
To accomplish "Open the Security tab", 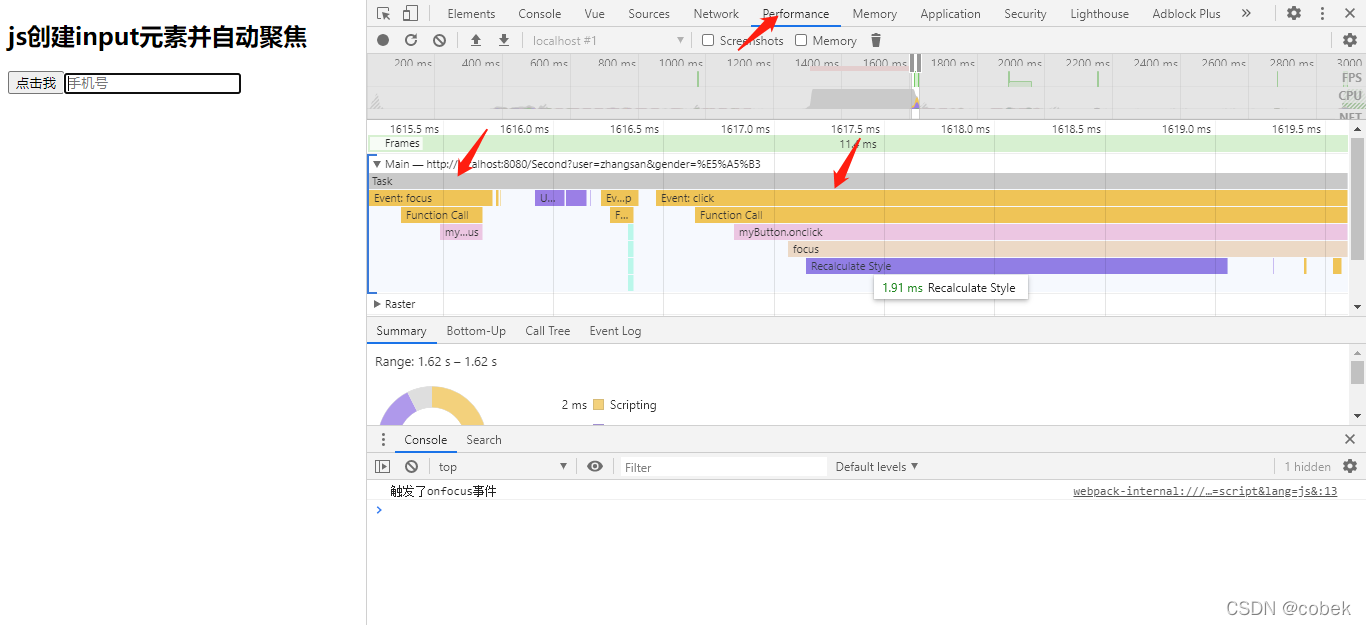I will pos(1025,14).
